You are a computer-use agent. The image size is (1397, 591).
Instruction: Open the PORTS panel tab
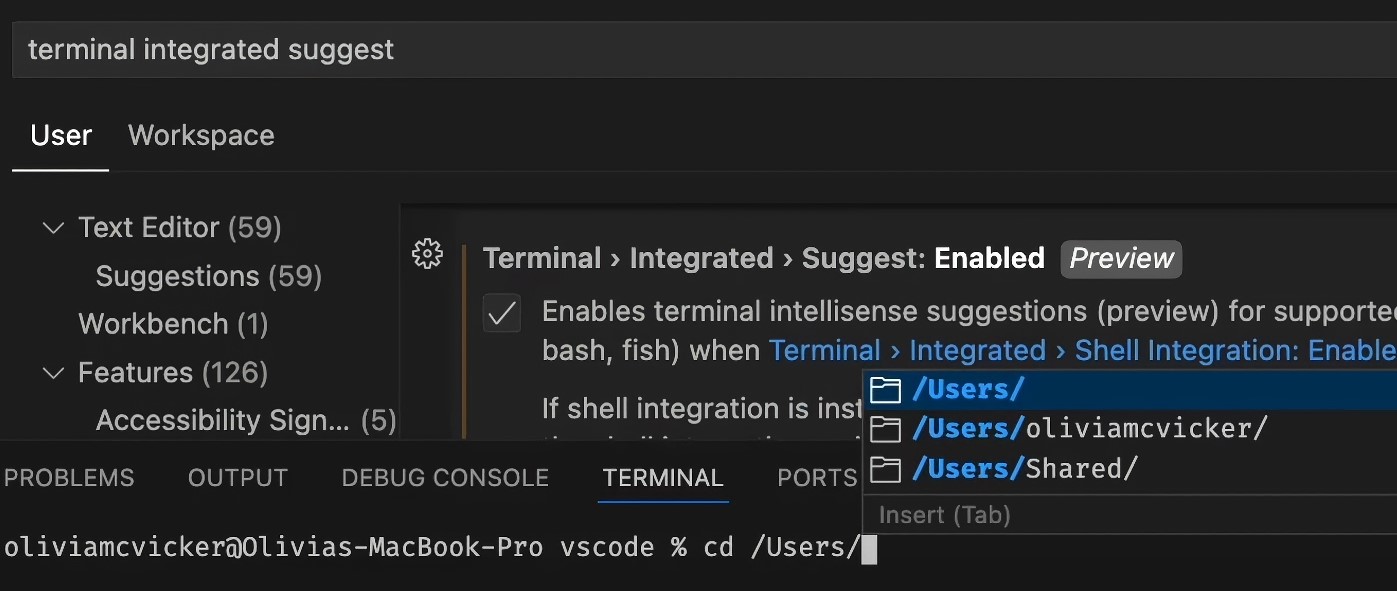point(817,478)
